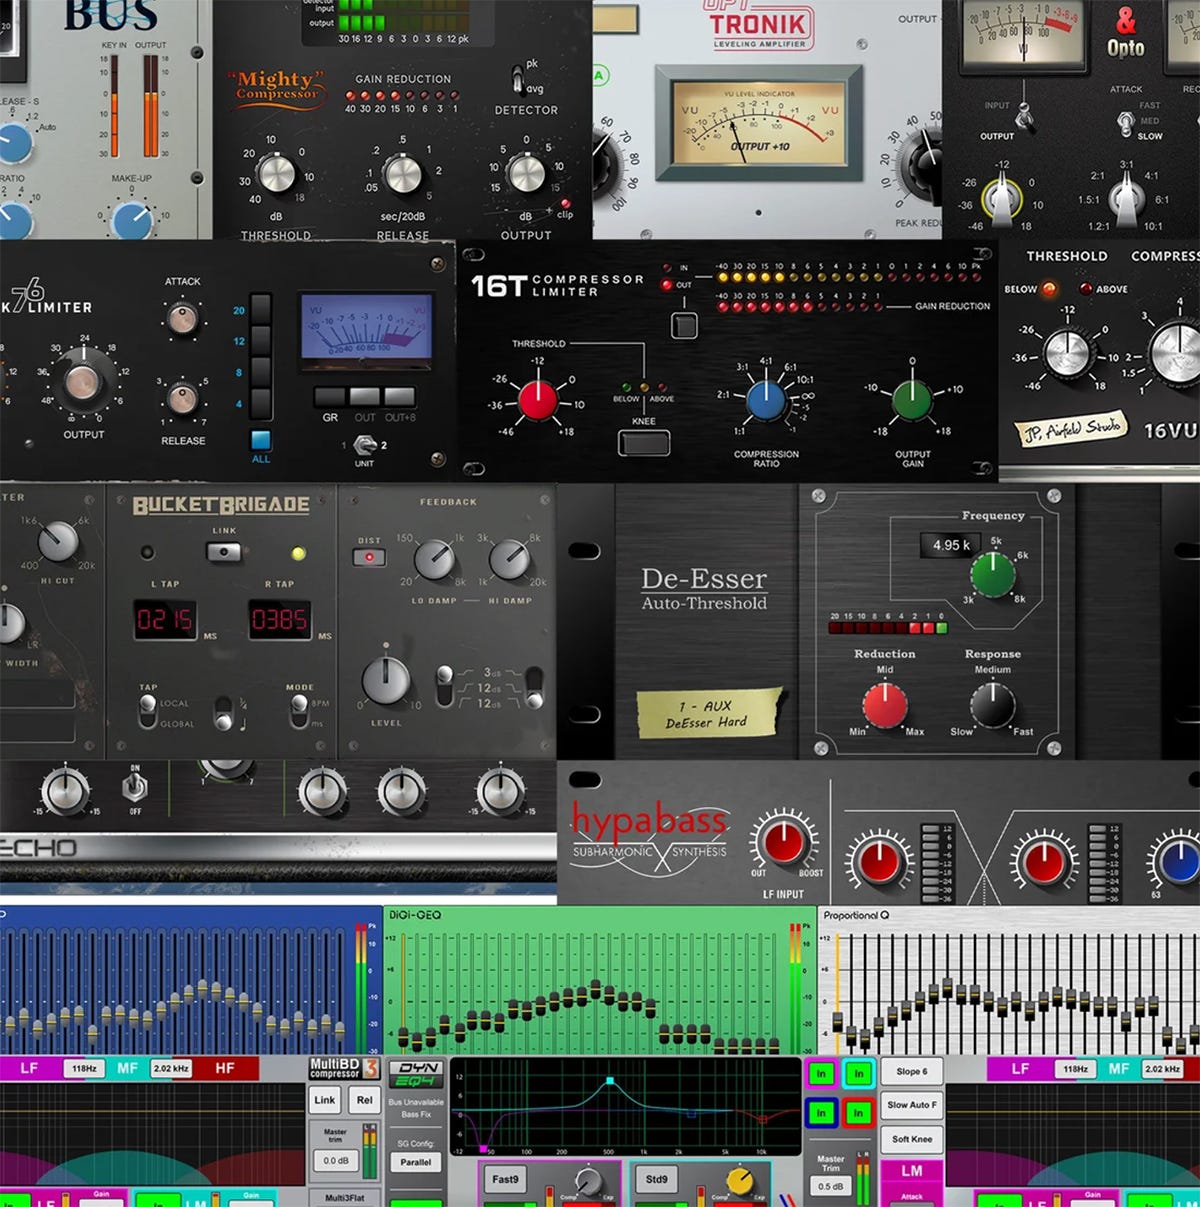This screenshot has height=1207, width=1200.
Task: Flip the UNIT 1/2 switch on 76 Limiter
Action: (x=364, y=445)
